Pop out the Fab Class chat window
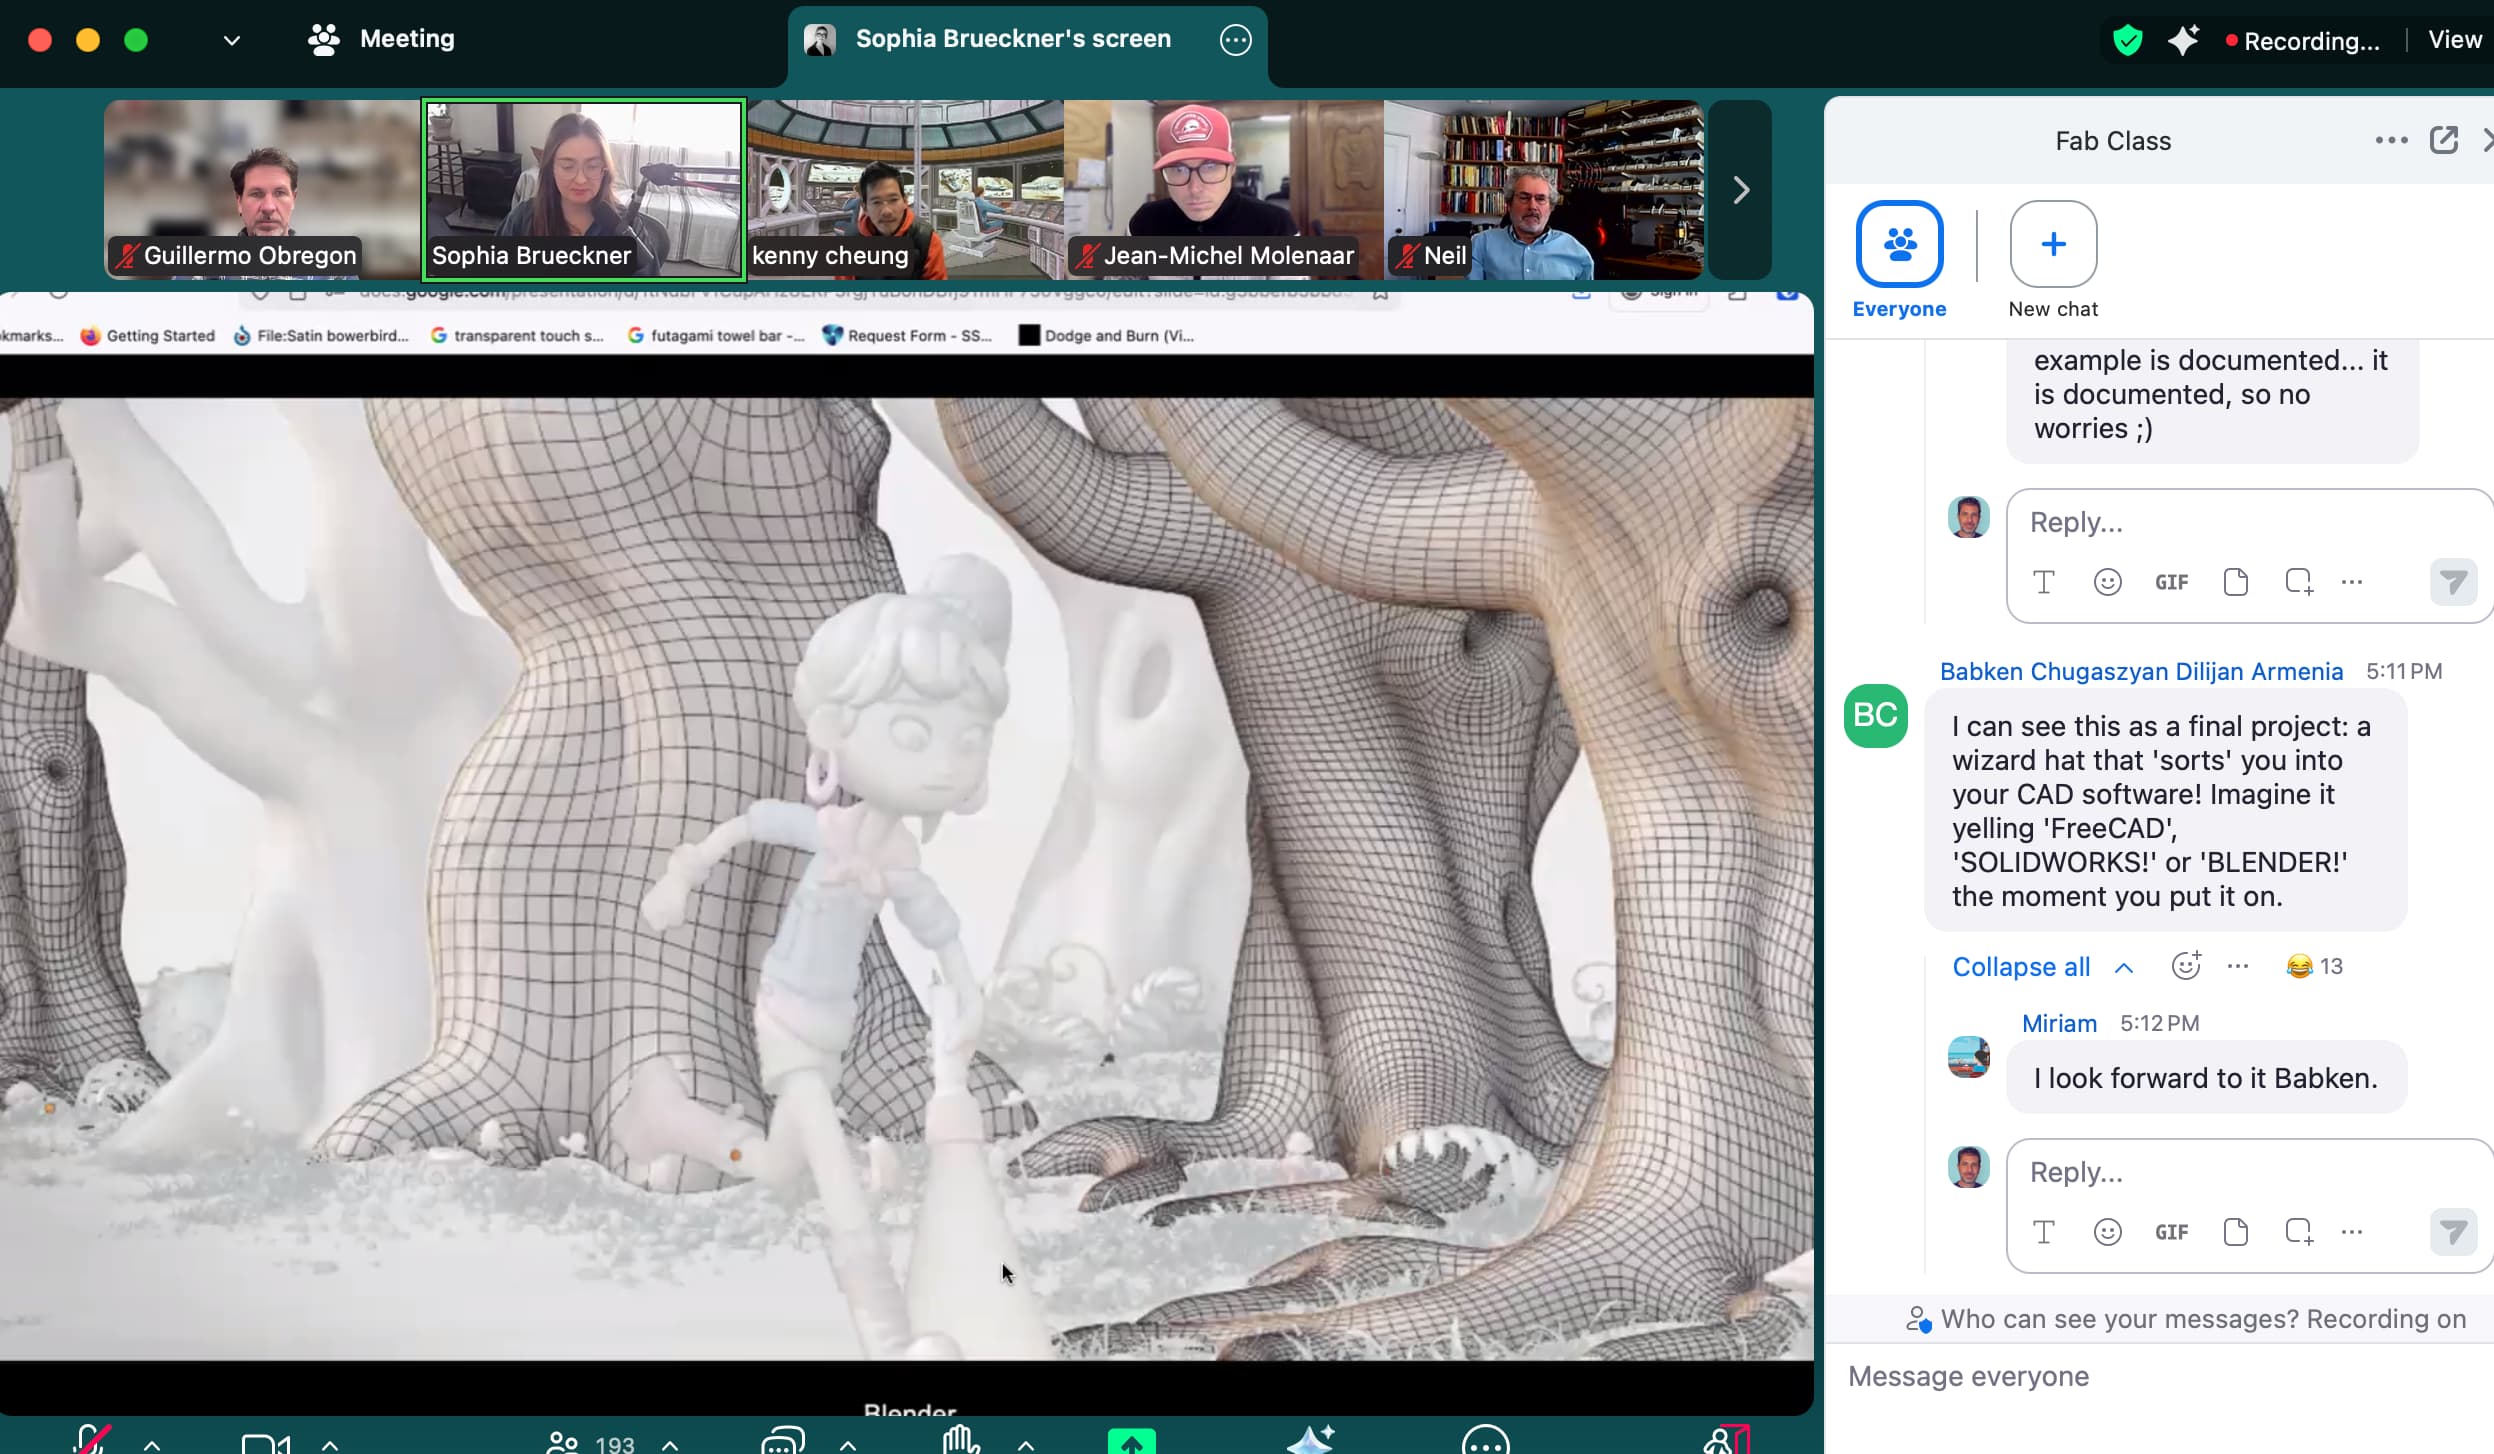 (2443, 140)
